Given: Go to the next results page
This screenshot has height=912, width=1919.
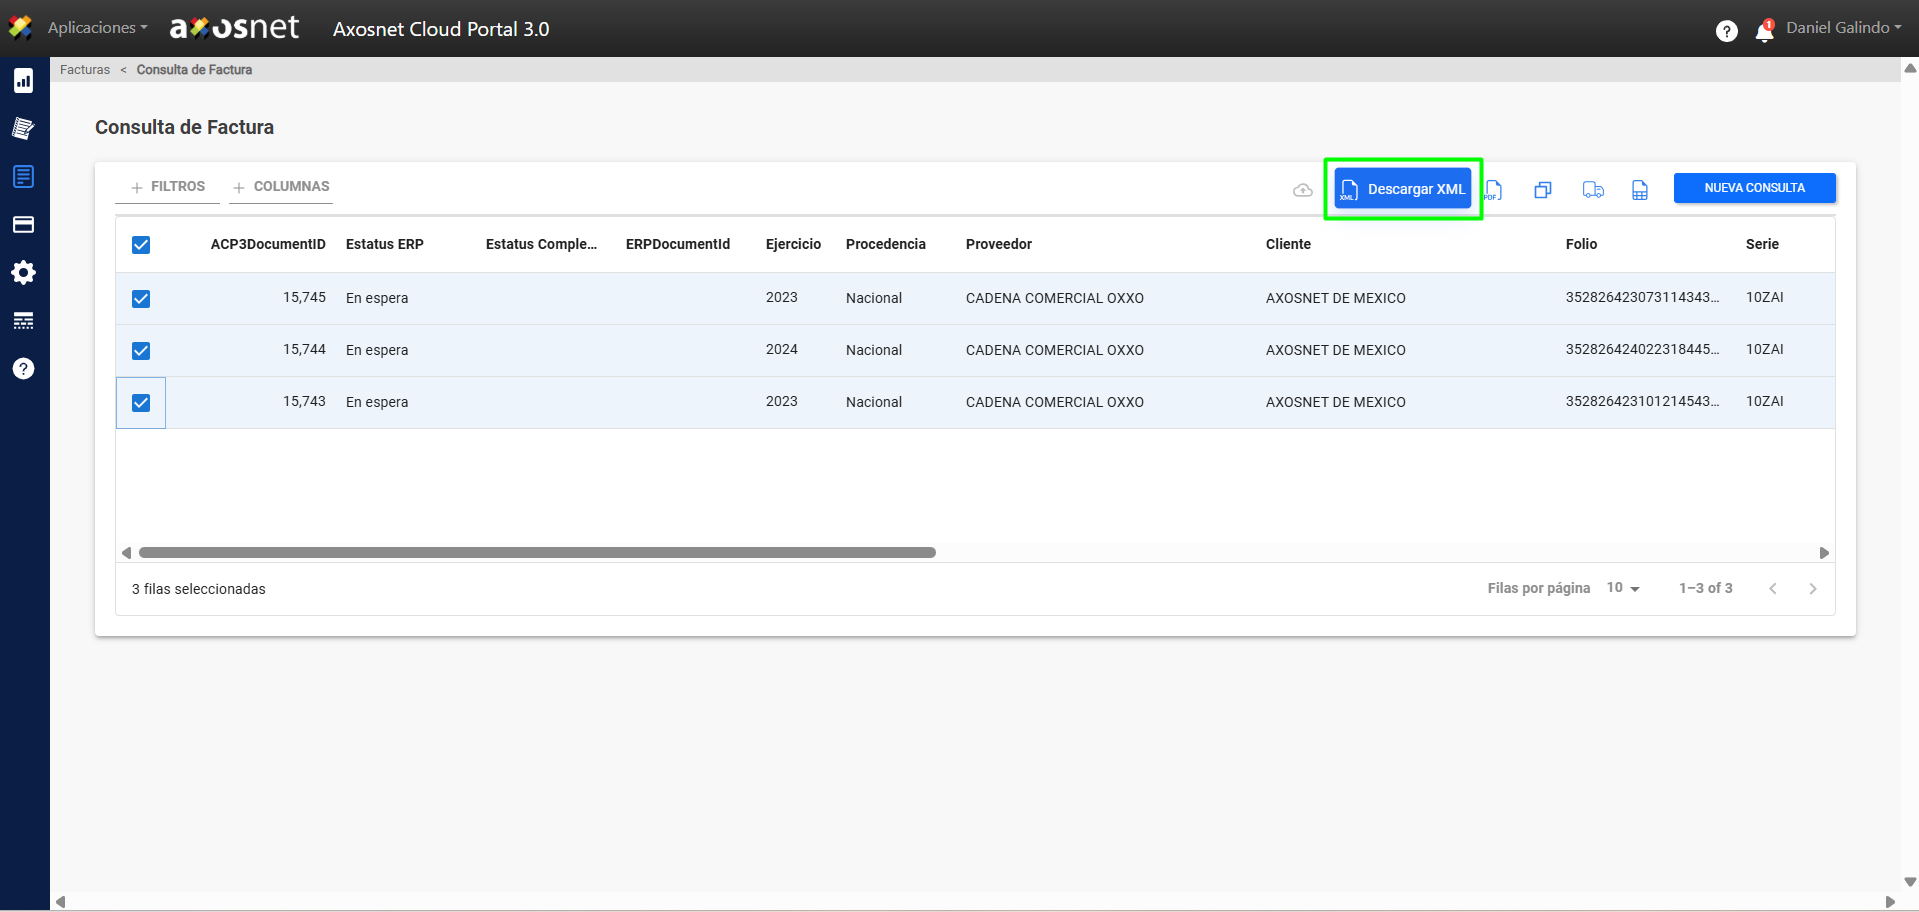Looking at the screenshot, I should point(1813,589).
